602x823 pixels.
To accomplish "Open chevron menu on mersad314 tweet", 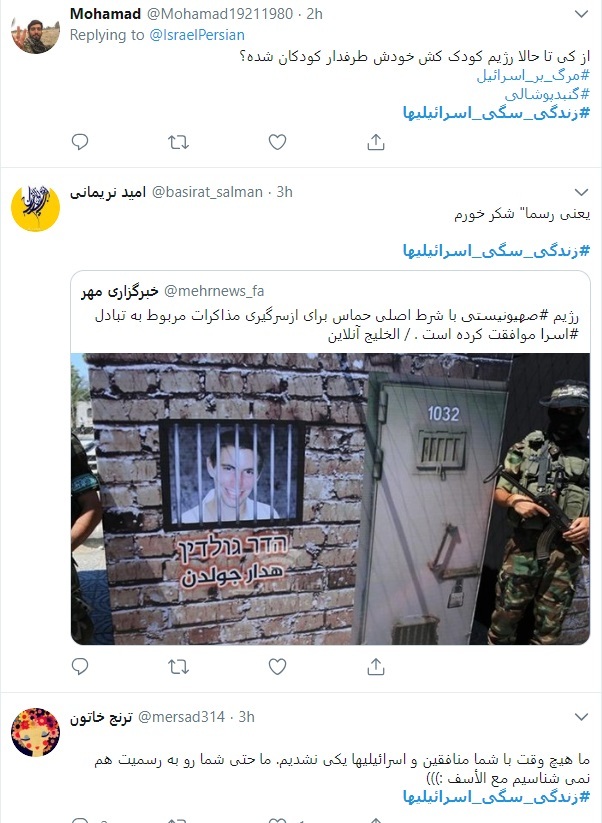I will (x=582, y=717).
